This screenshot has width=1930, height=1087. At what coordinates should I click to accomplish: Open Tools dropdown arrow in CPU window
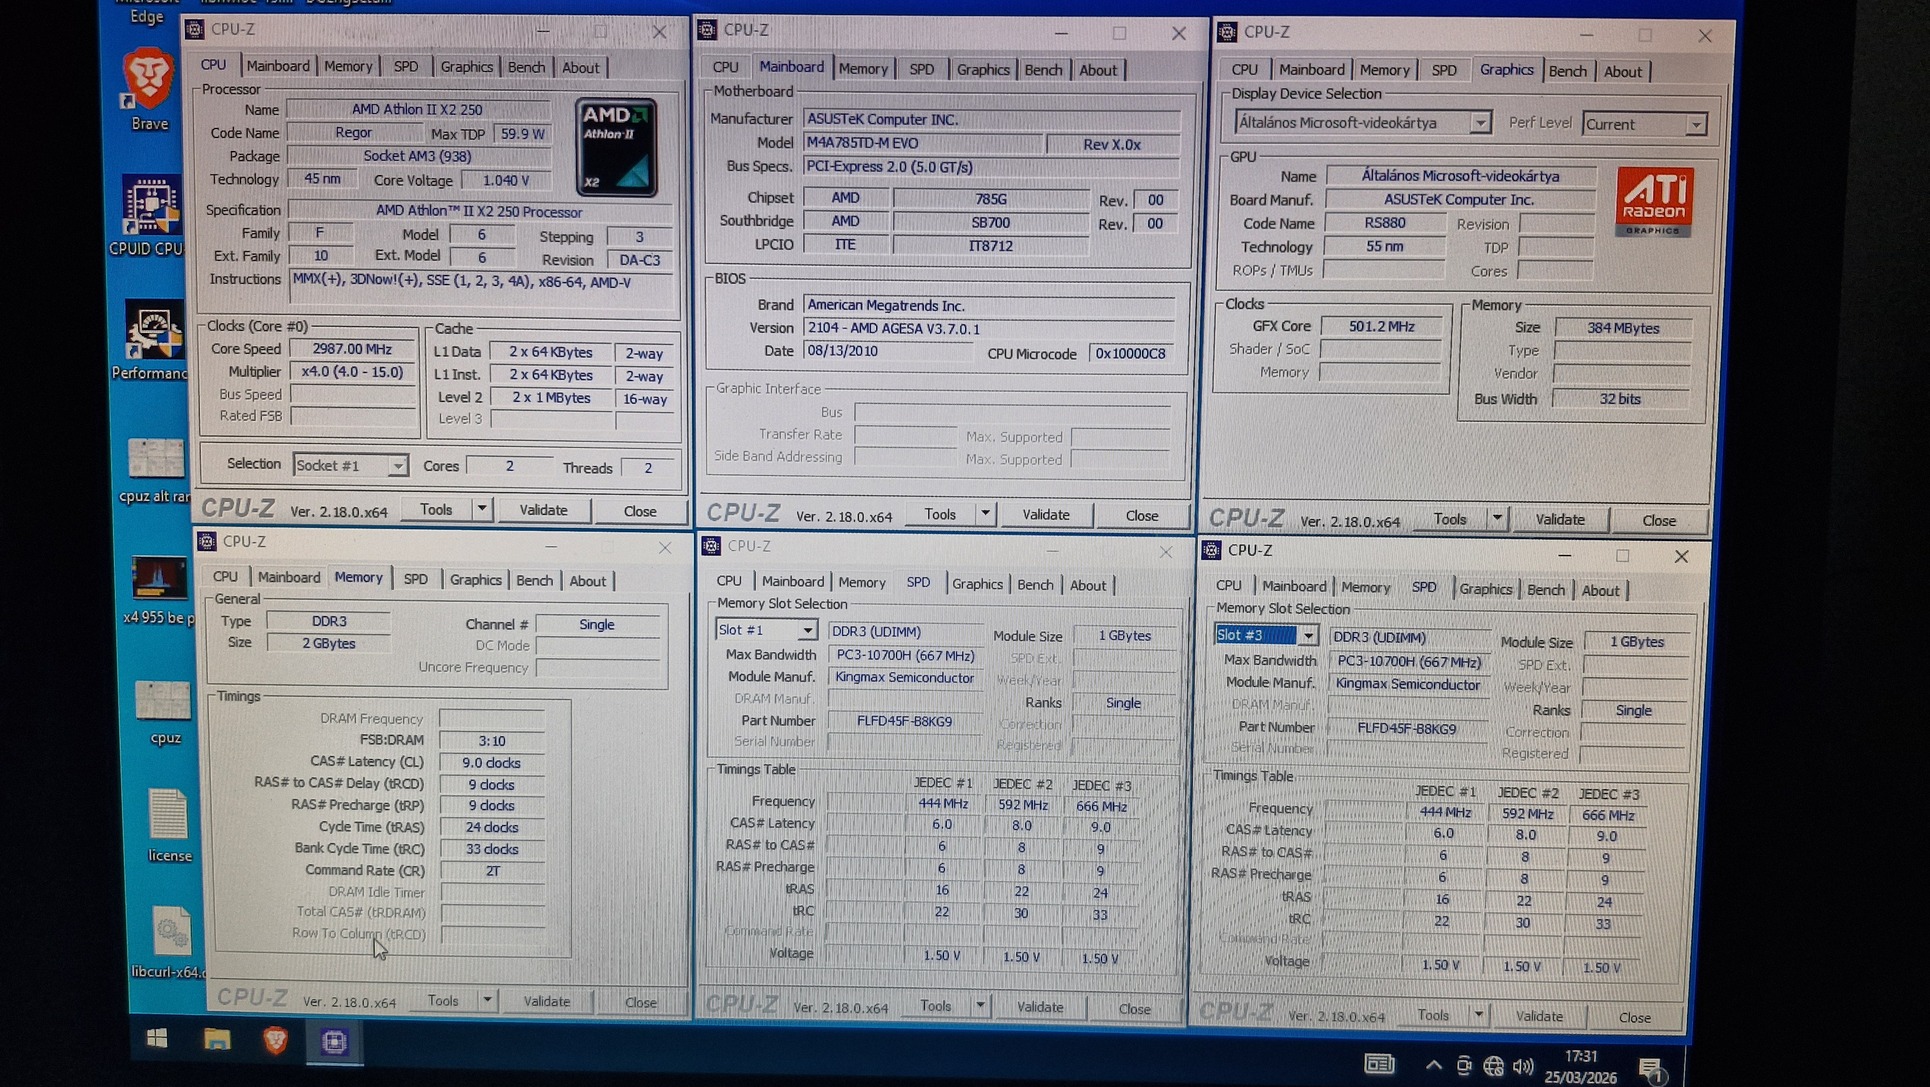point(481,509)
